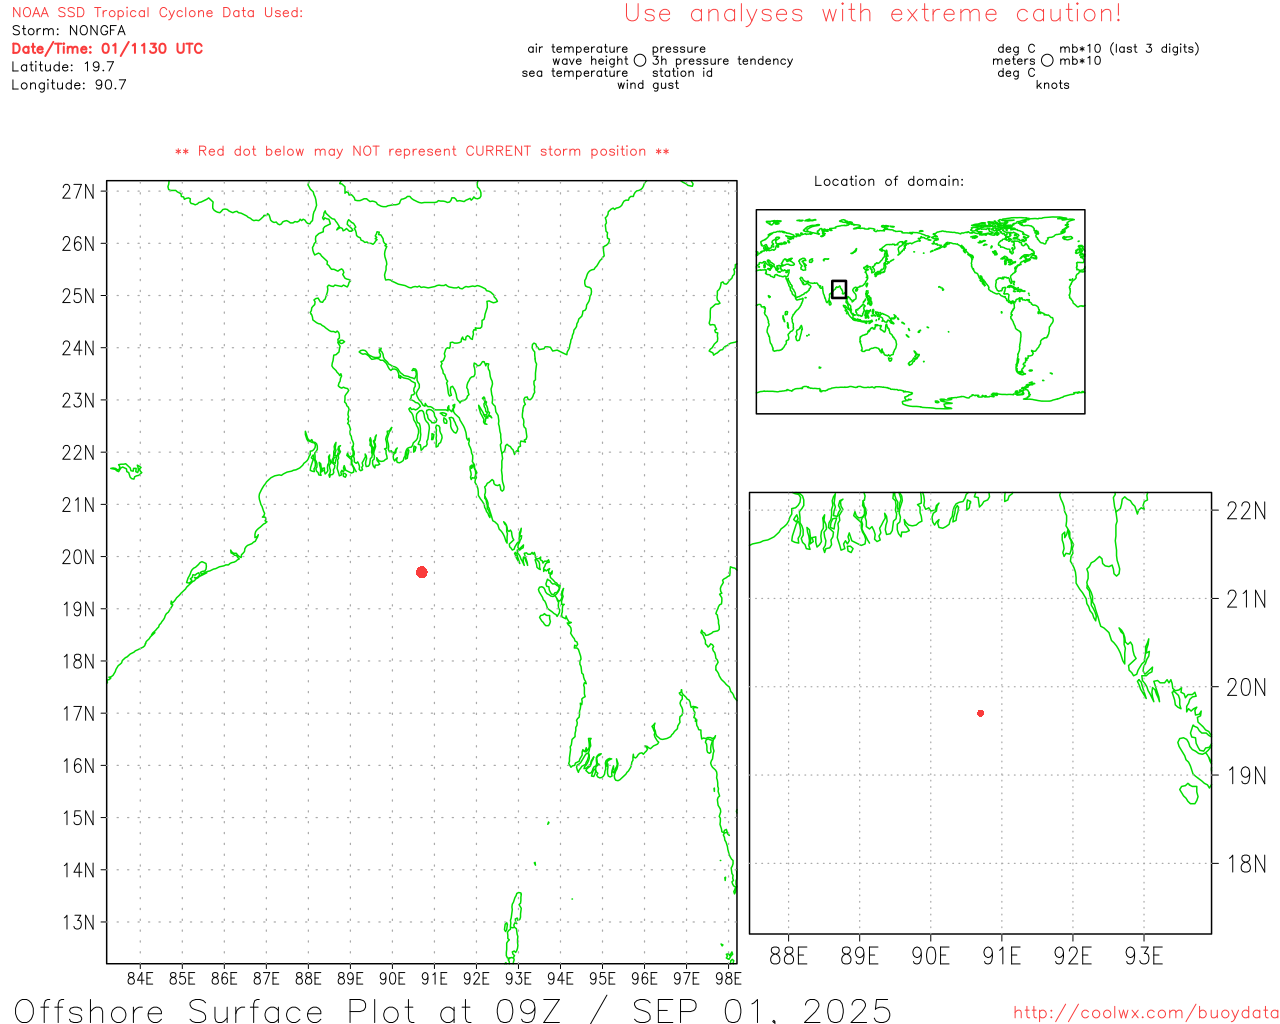Click the 'knots' unit label

(1053, 85)
